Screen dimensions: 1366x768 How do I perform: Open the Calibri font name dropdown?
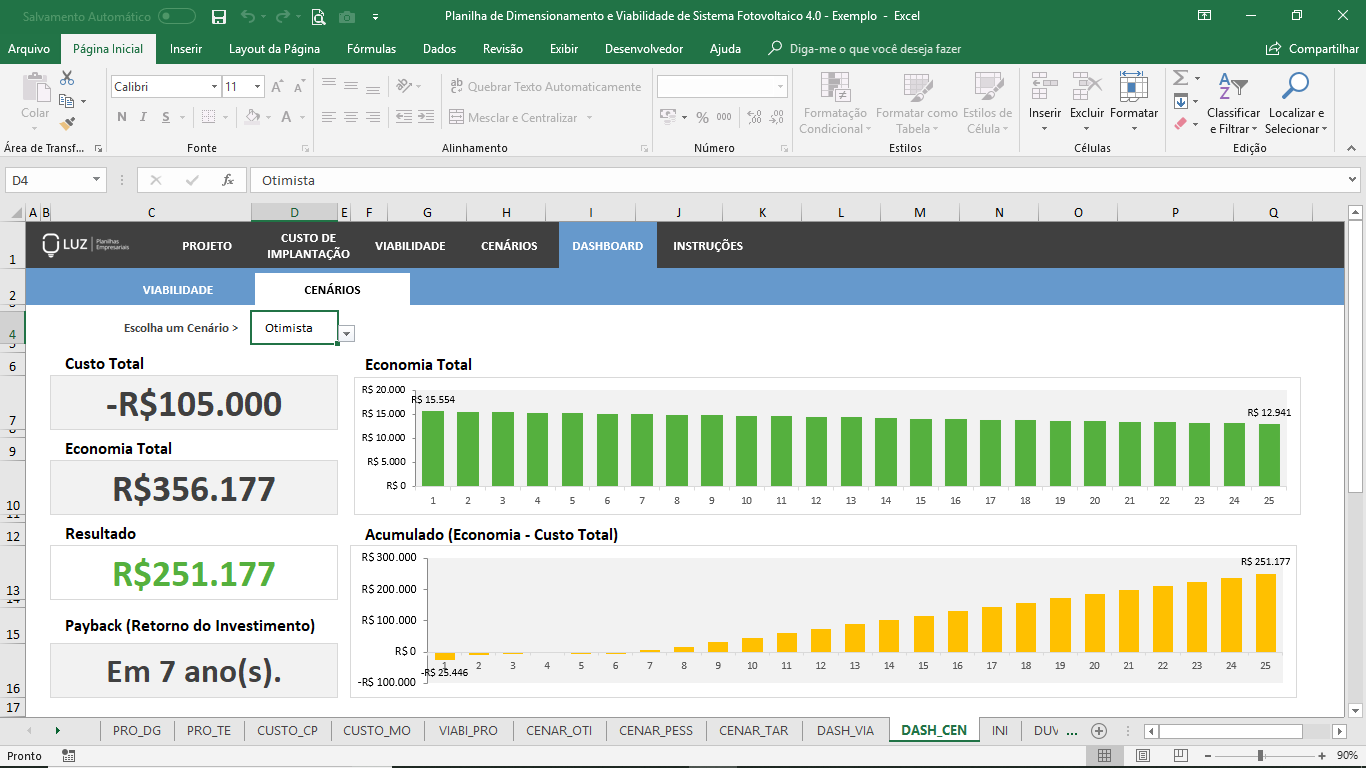click(x=214, y=87)
